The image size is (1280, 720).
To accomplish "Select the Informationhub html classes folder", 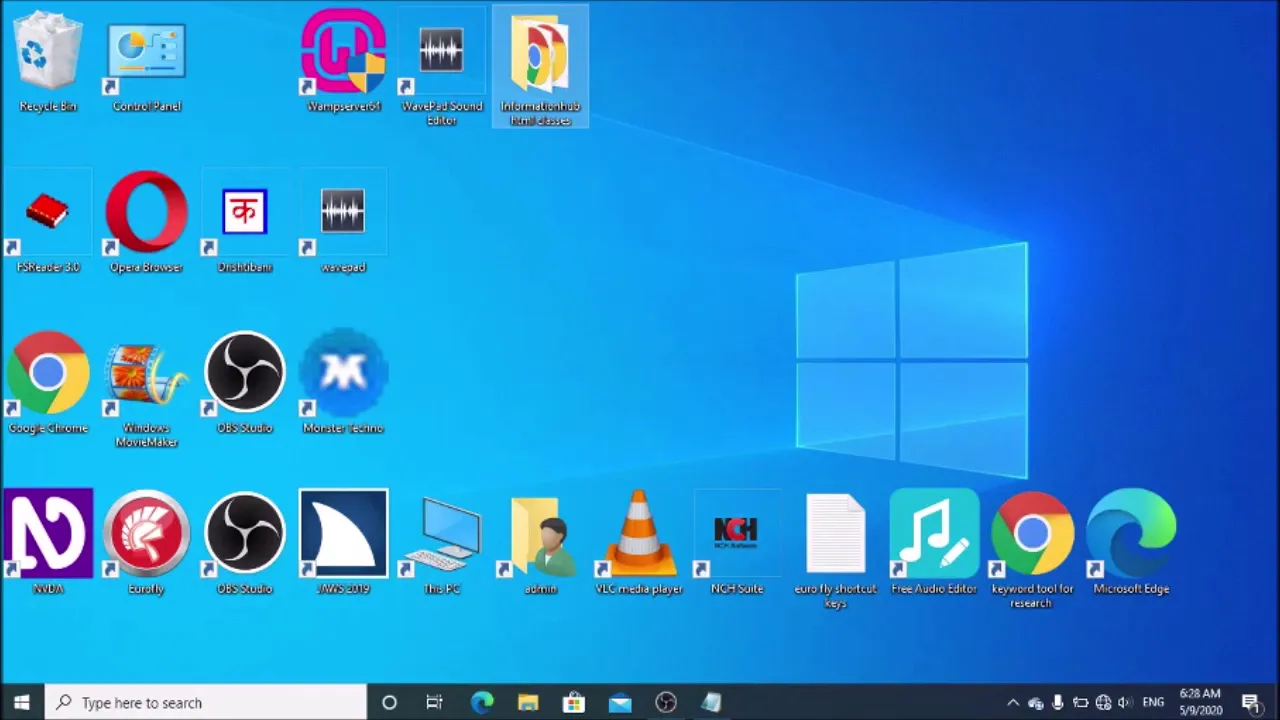I will [x=540, y=68].
